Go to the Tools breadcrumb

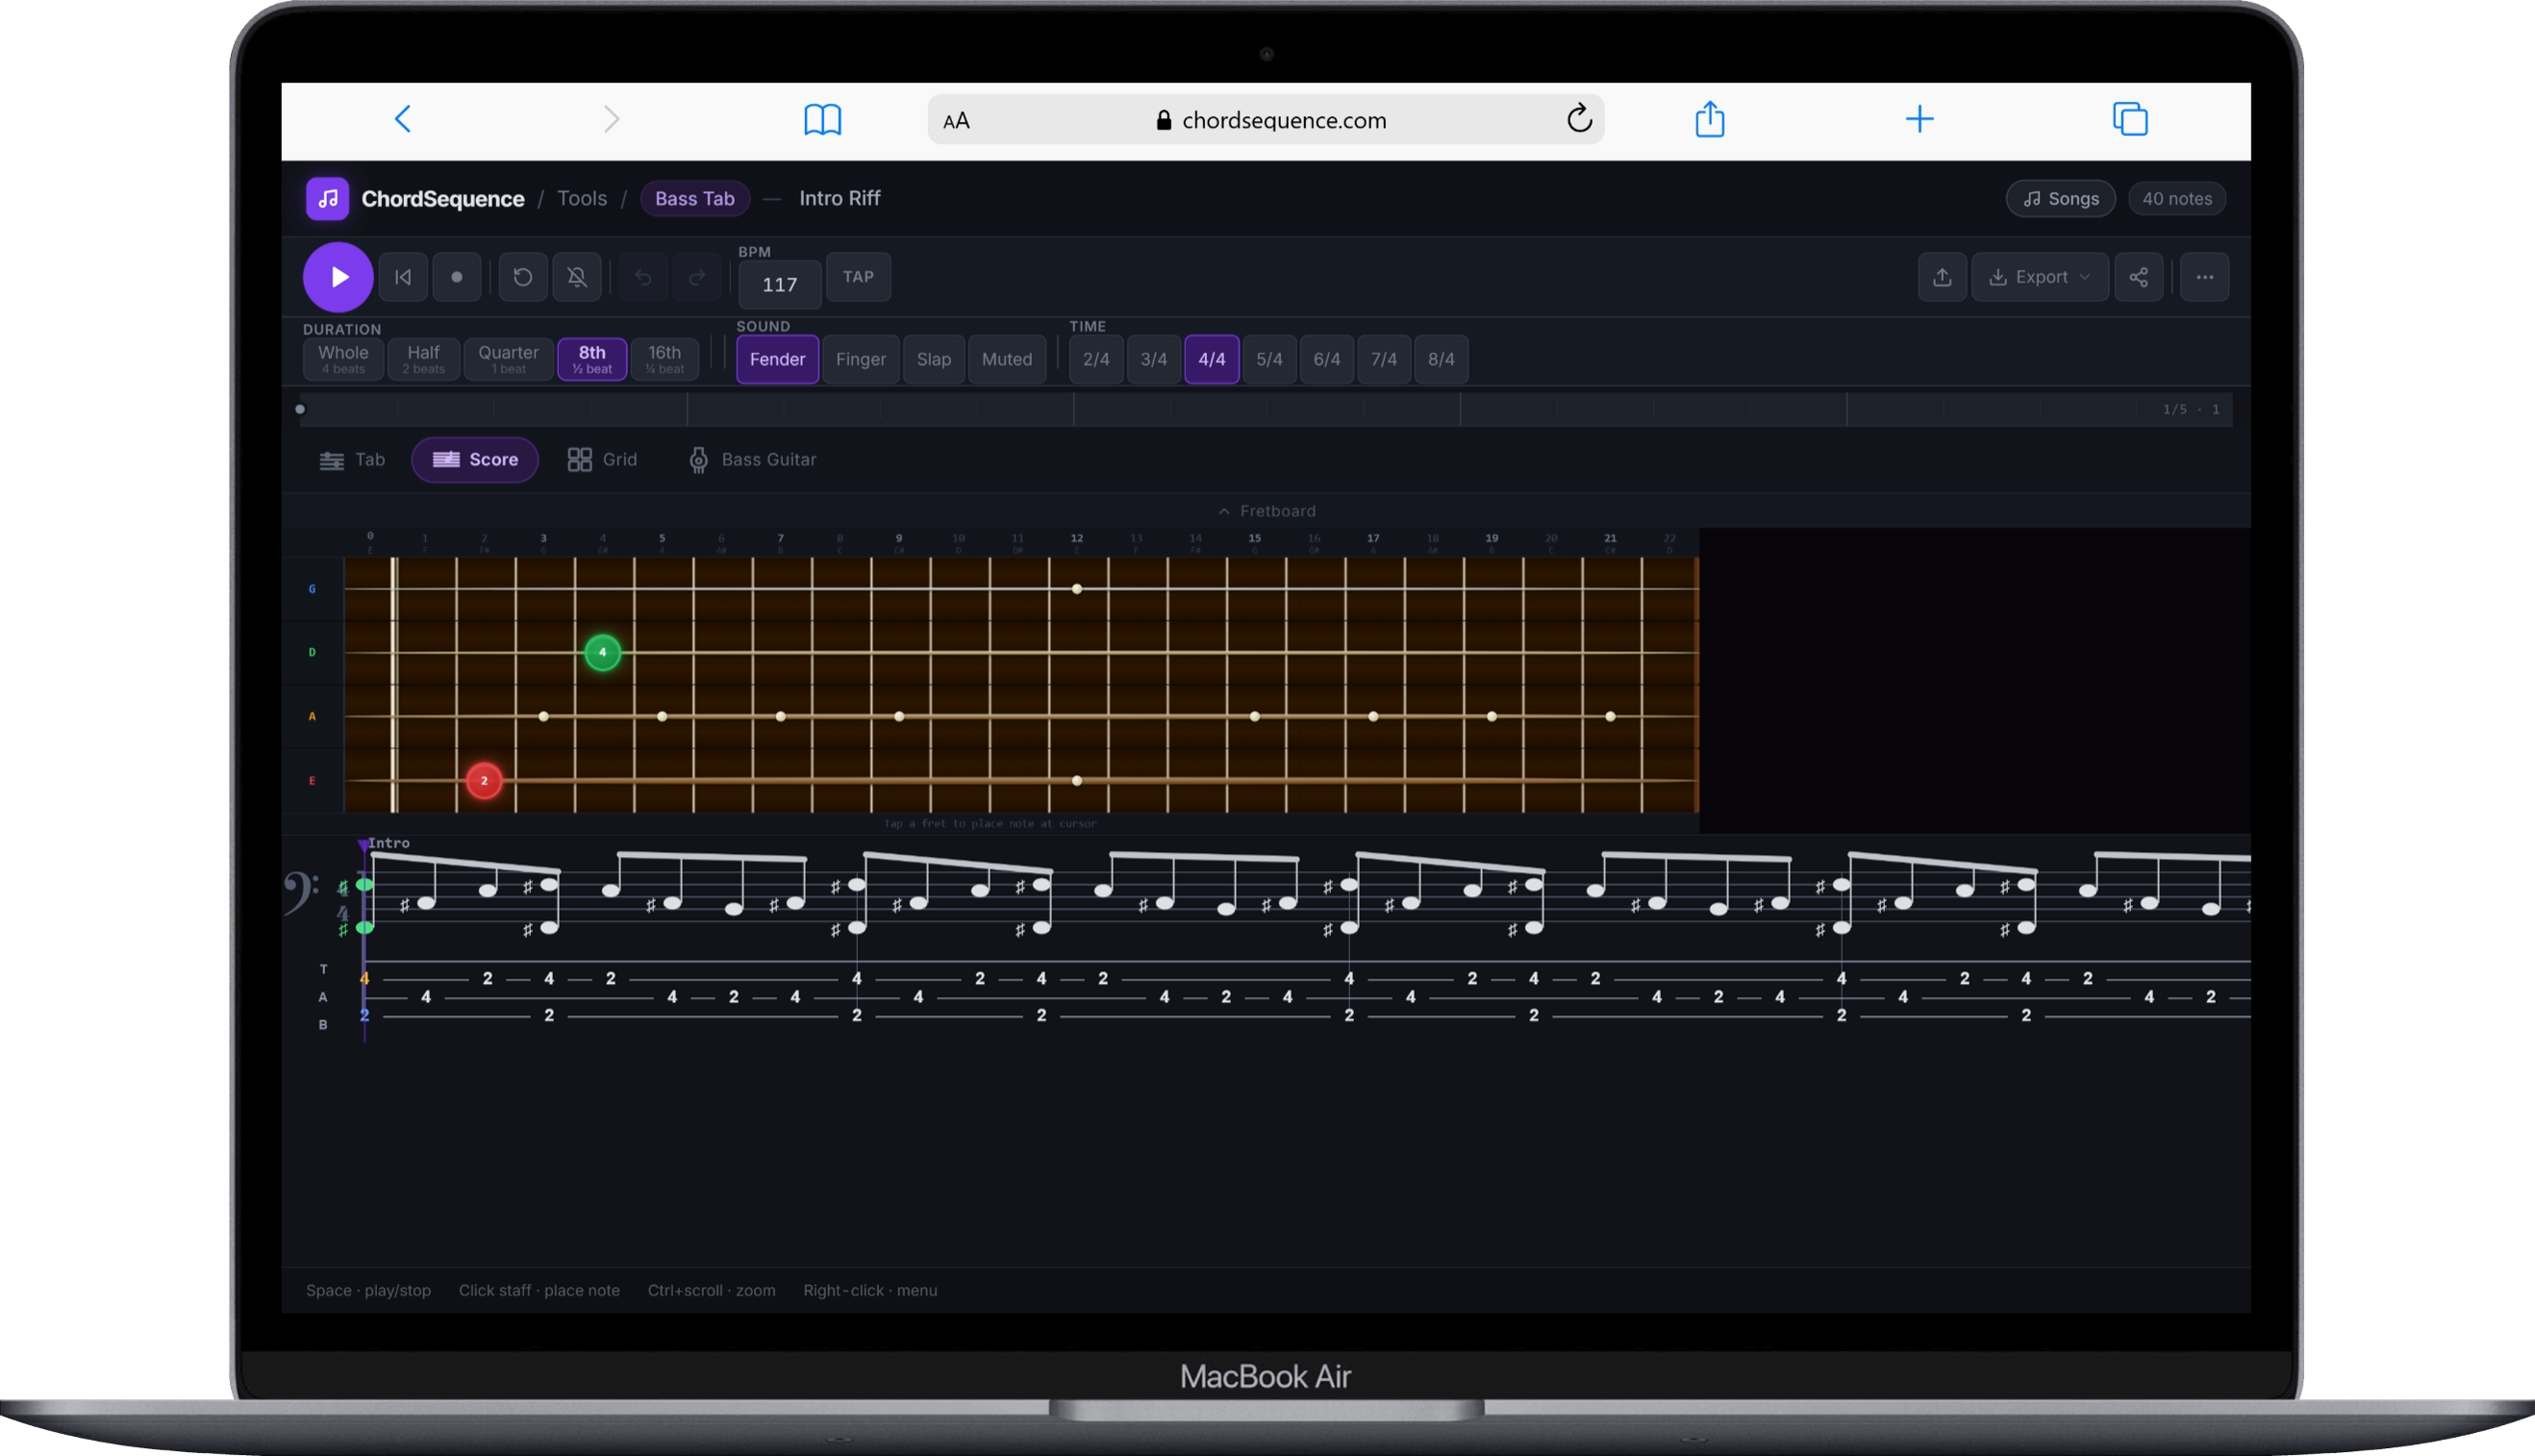[582, 198]
